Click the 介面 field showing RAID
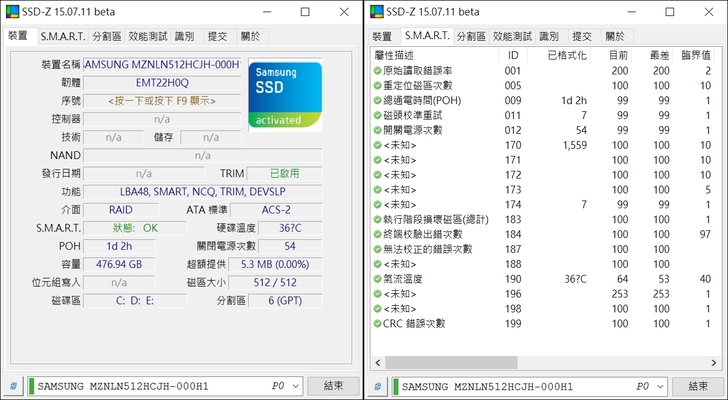Viewport: 728px width, 400px height. tap(121, 210)
